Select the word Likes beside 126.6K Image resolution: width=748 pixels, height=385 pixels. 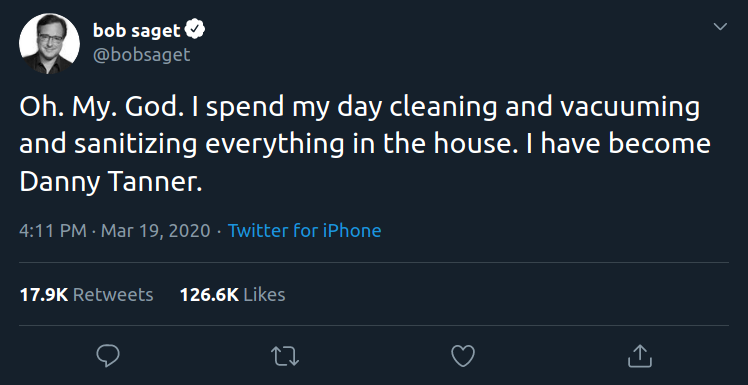pyautogui.click(x=264, y=294)
